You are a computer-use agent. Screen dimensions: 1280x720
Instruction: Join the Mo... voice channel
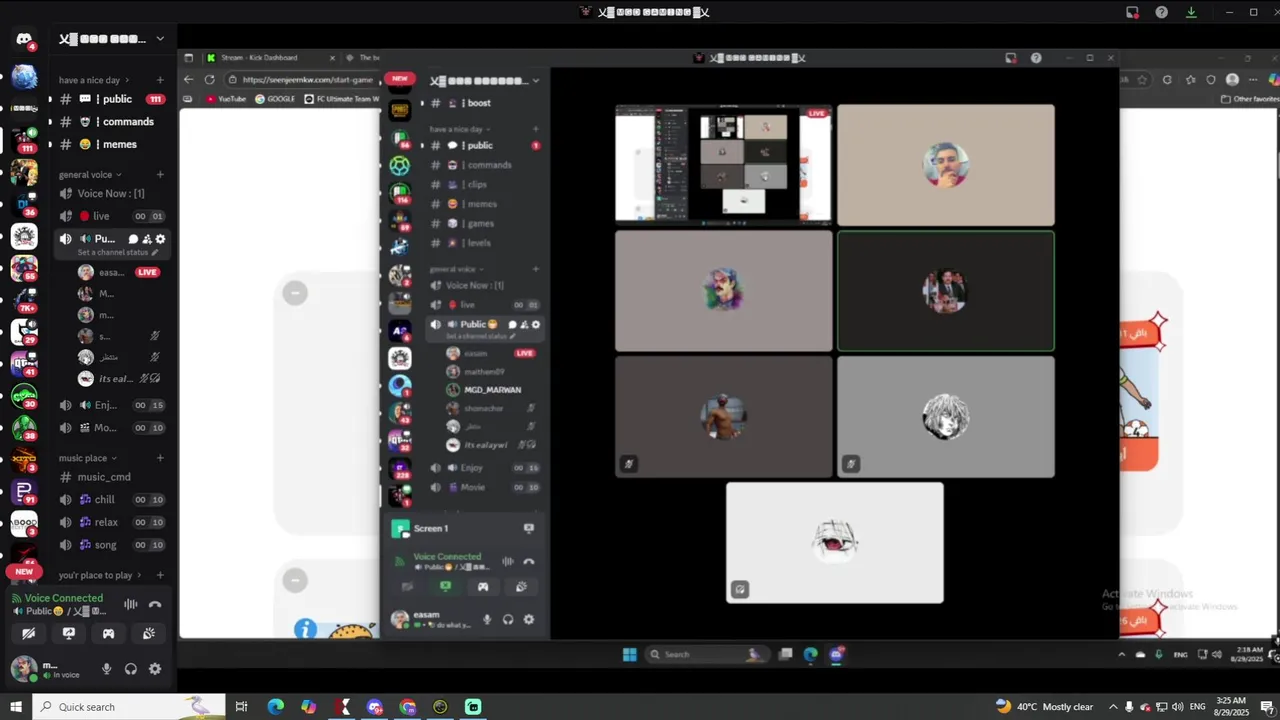point(110,428)
